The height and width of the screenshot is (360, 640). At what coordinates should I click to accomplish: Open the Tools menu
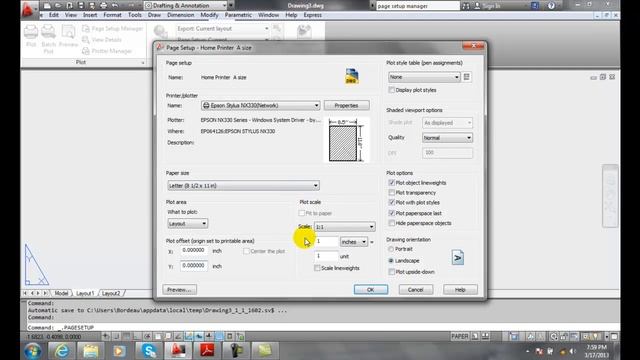[x=135, y=15]
